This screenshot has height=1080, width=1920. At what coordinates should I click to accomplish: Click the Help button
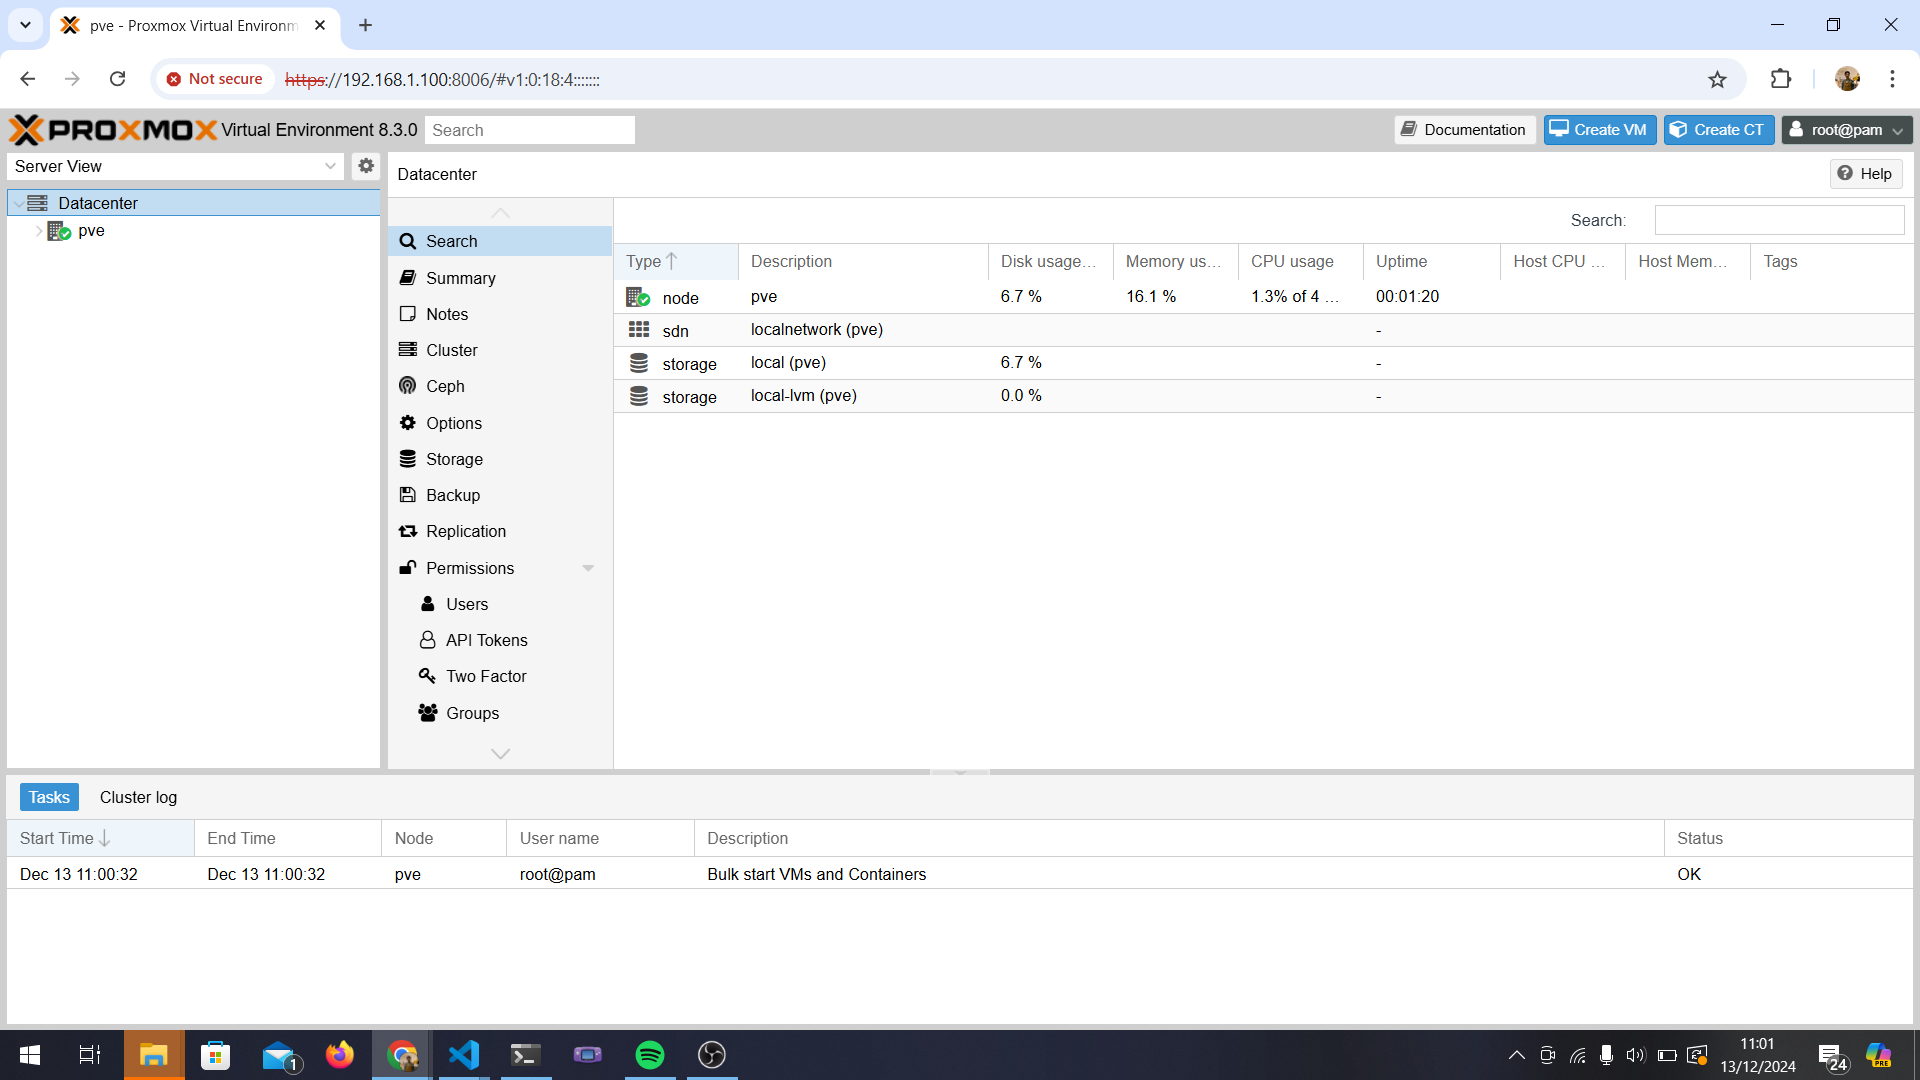[x=1866, y=174]
